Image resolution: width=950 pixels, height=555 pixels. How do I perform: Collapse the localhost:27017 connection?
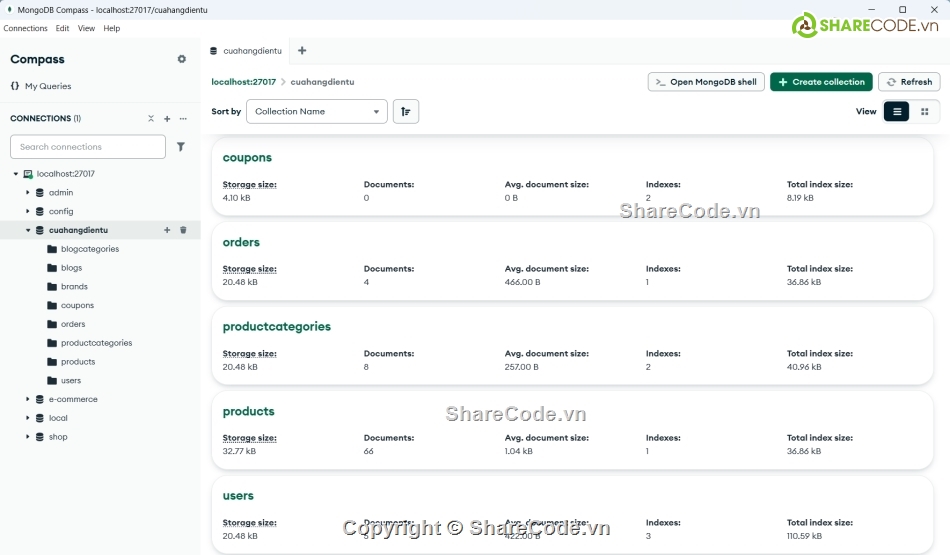click(x=16, y=174)
